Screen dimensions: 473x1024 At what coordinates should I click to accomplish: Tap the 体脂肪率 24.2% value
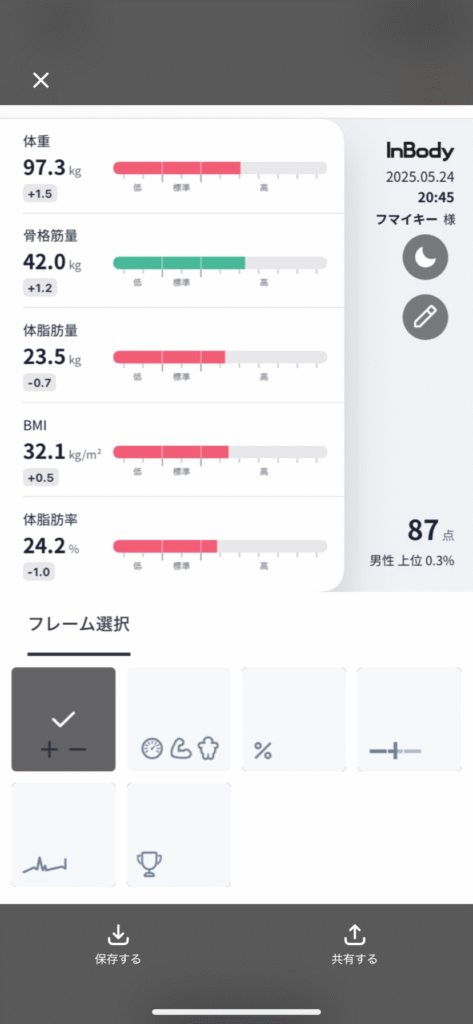51,545
